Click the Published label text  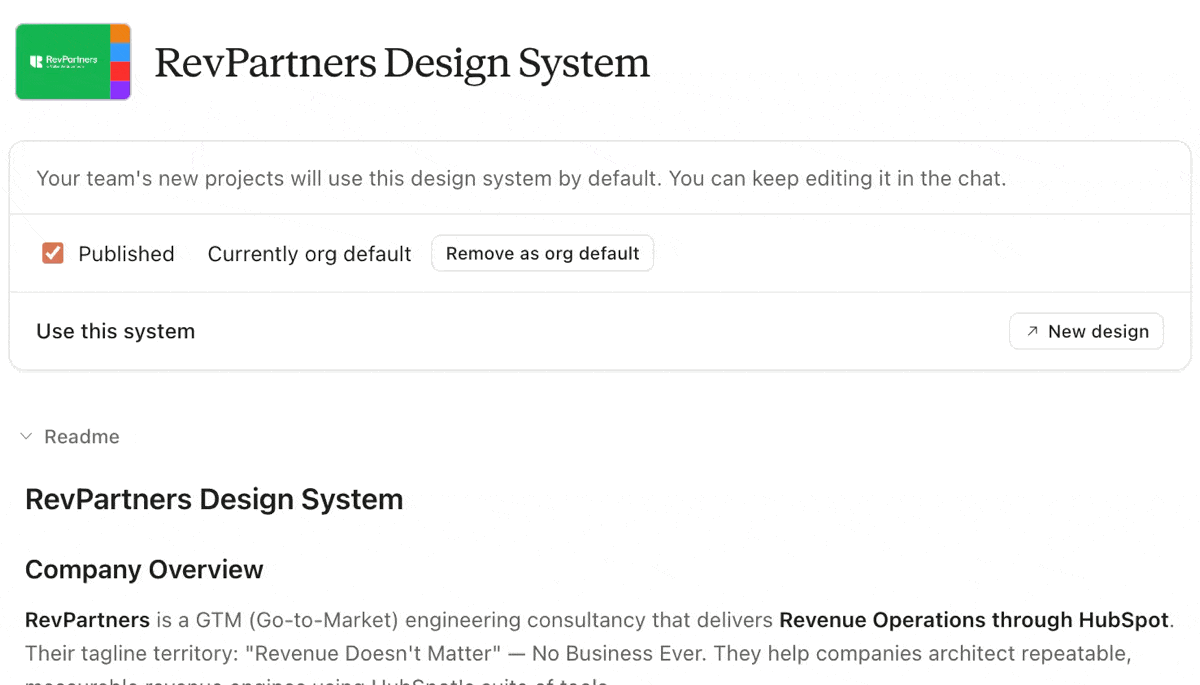[x=126, y=254]
